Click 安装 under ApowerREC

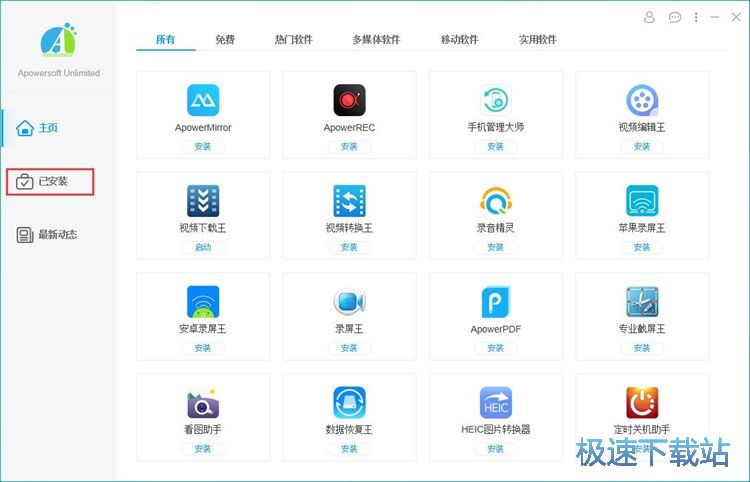pos(349,147)
